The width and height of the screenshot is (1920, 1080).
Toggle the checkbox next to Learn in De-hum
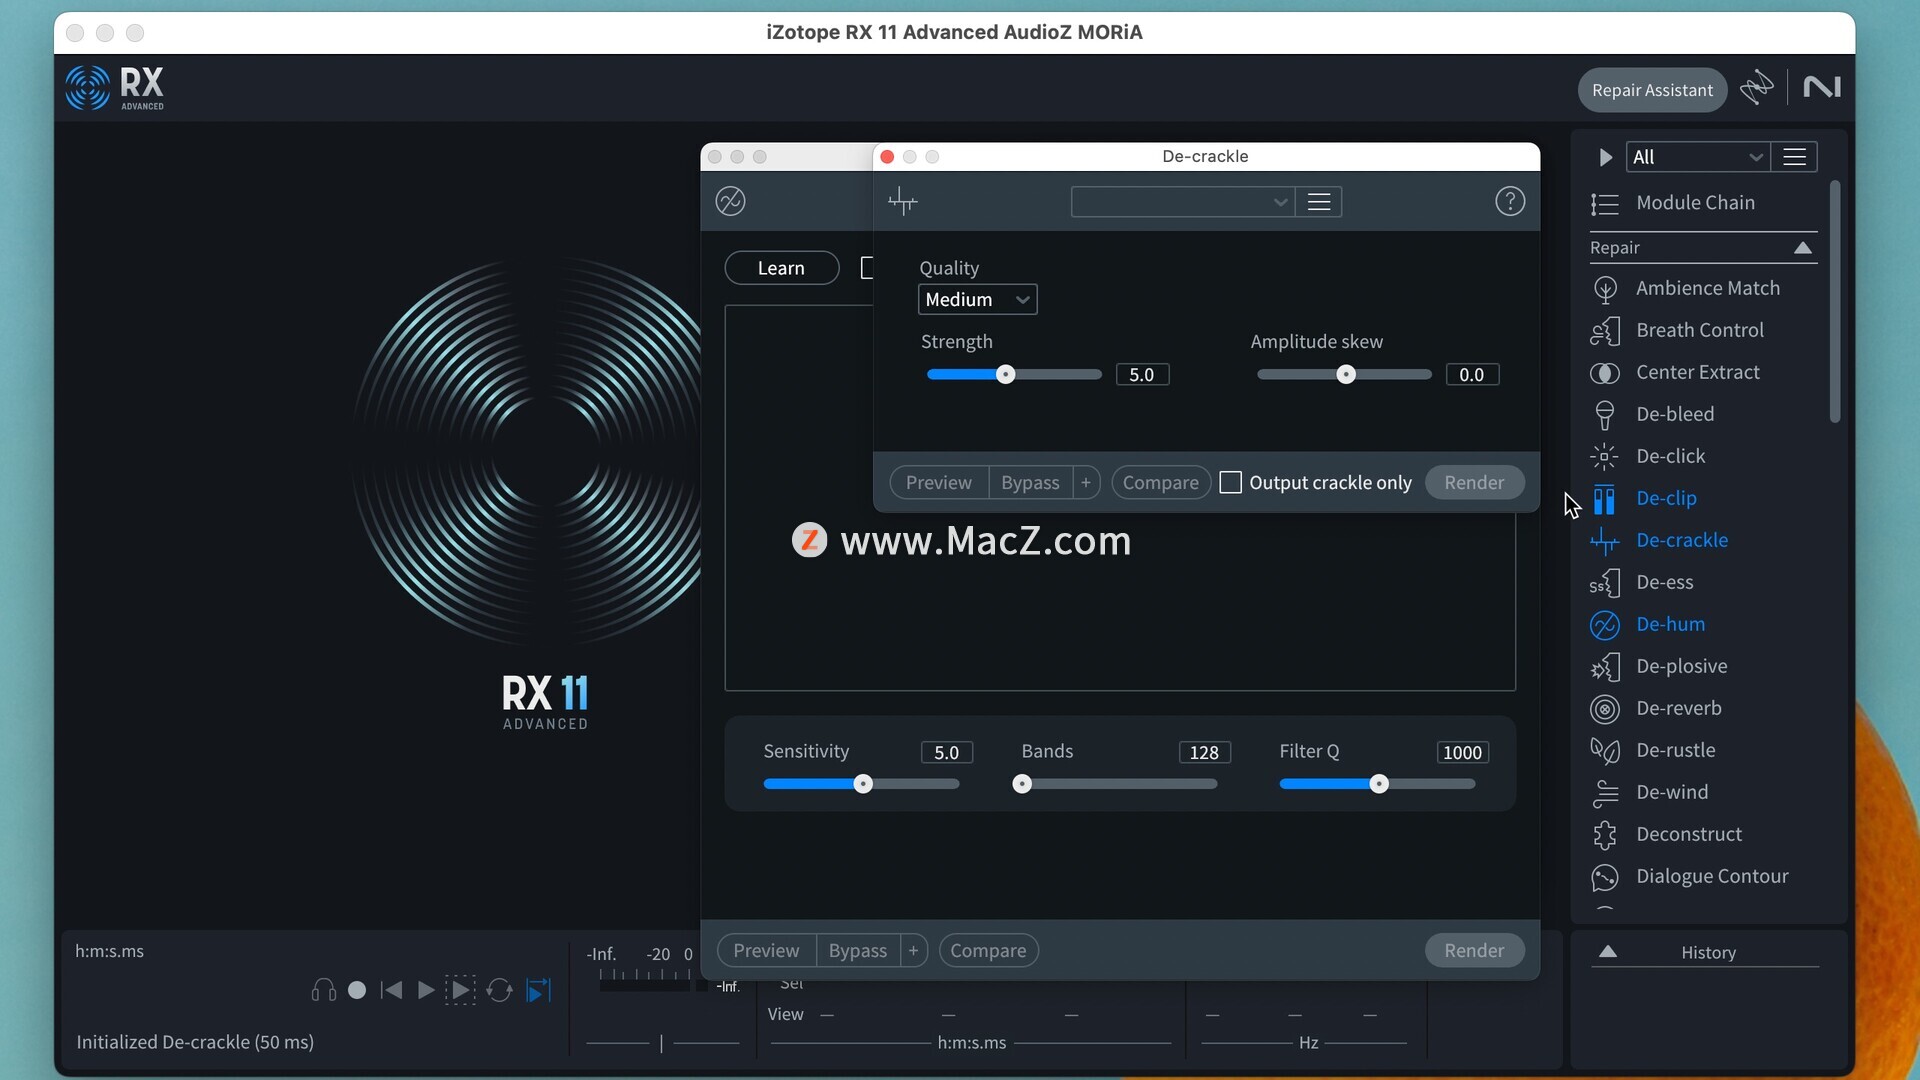pos(866,268)
